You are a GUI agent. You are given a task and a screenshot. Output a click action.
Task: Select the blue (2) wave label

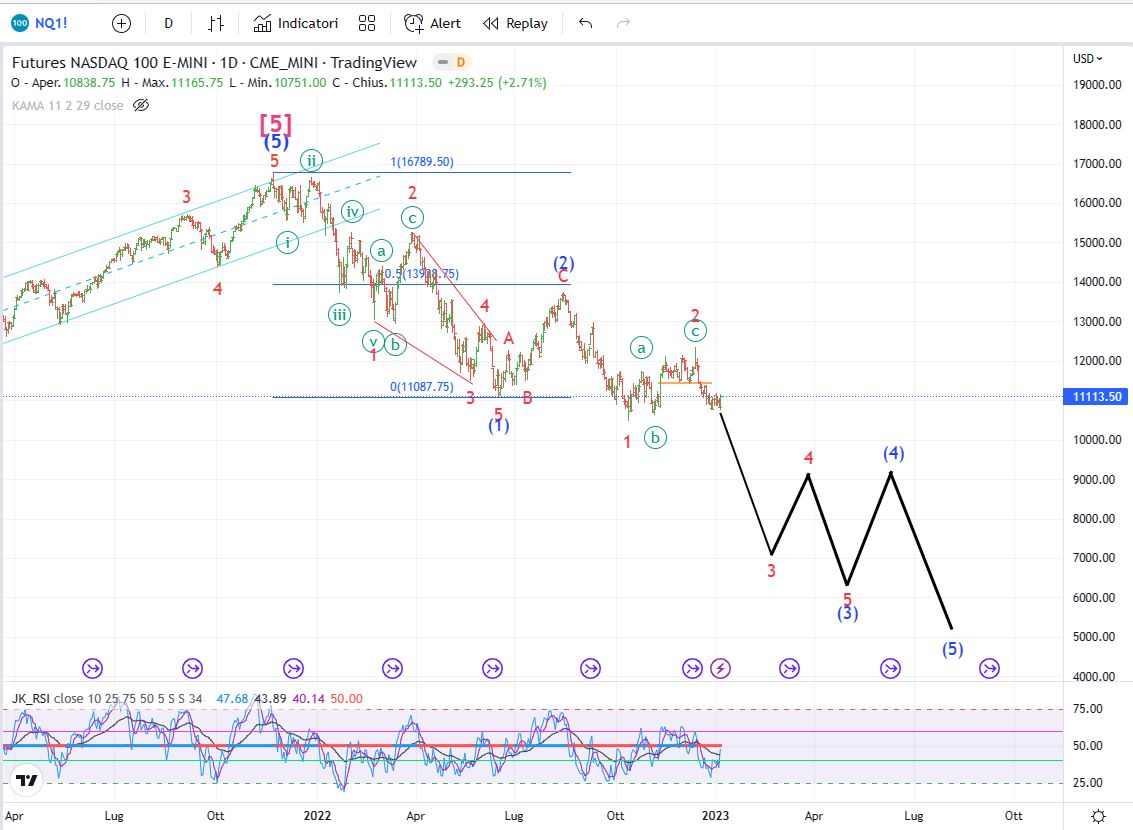pyautogui.click(x=564, y=262)
